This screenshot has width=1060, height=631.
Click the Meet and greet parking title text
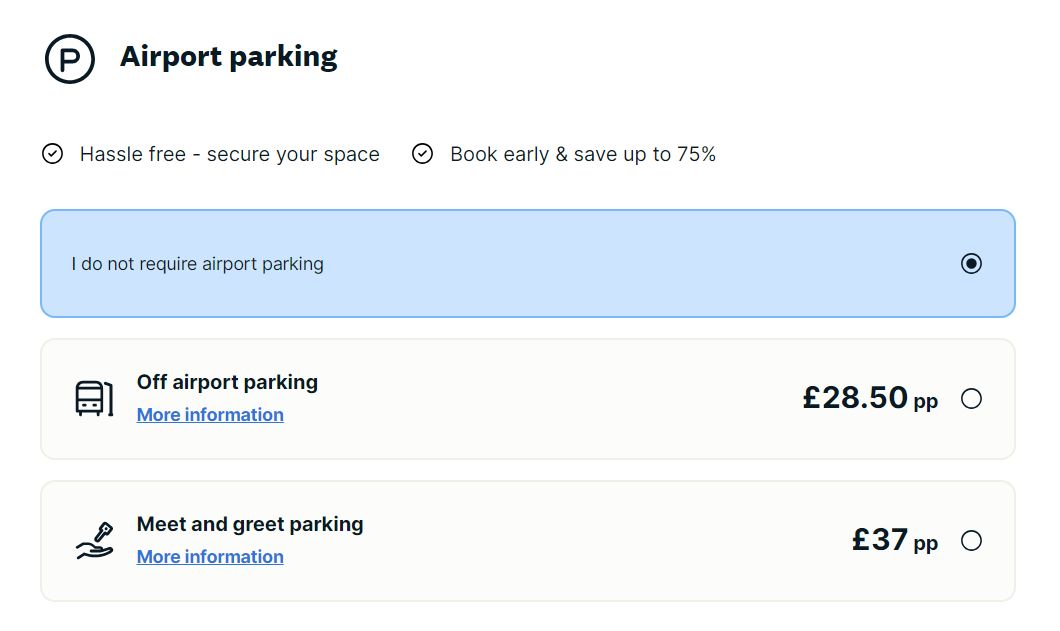tap(250, 523)
